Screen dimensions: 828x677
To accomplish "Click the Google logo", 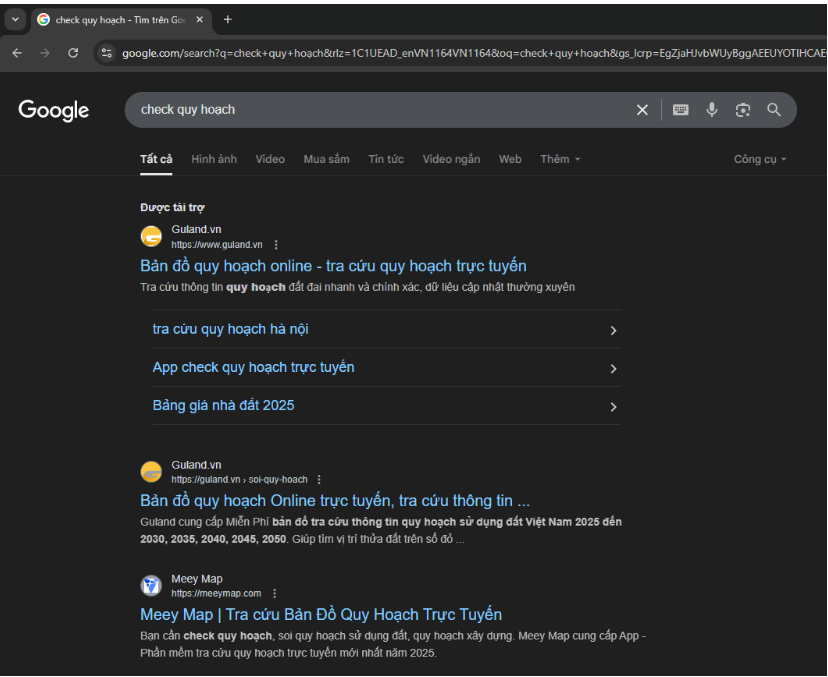I will tap(54, 110).
